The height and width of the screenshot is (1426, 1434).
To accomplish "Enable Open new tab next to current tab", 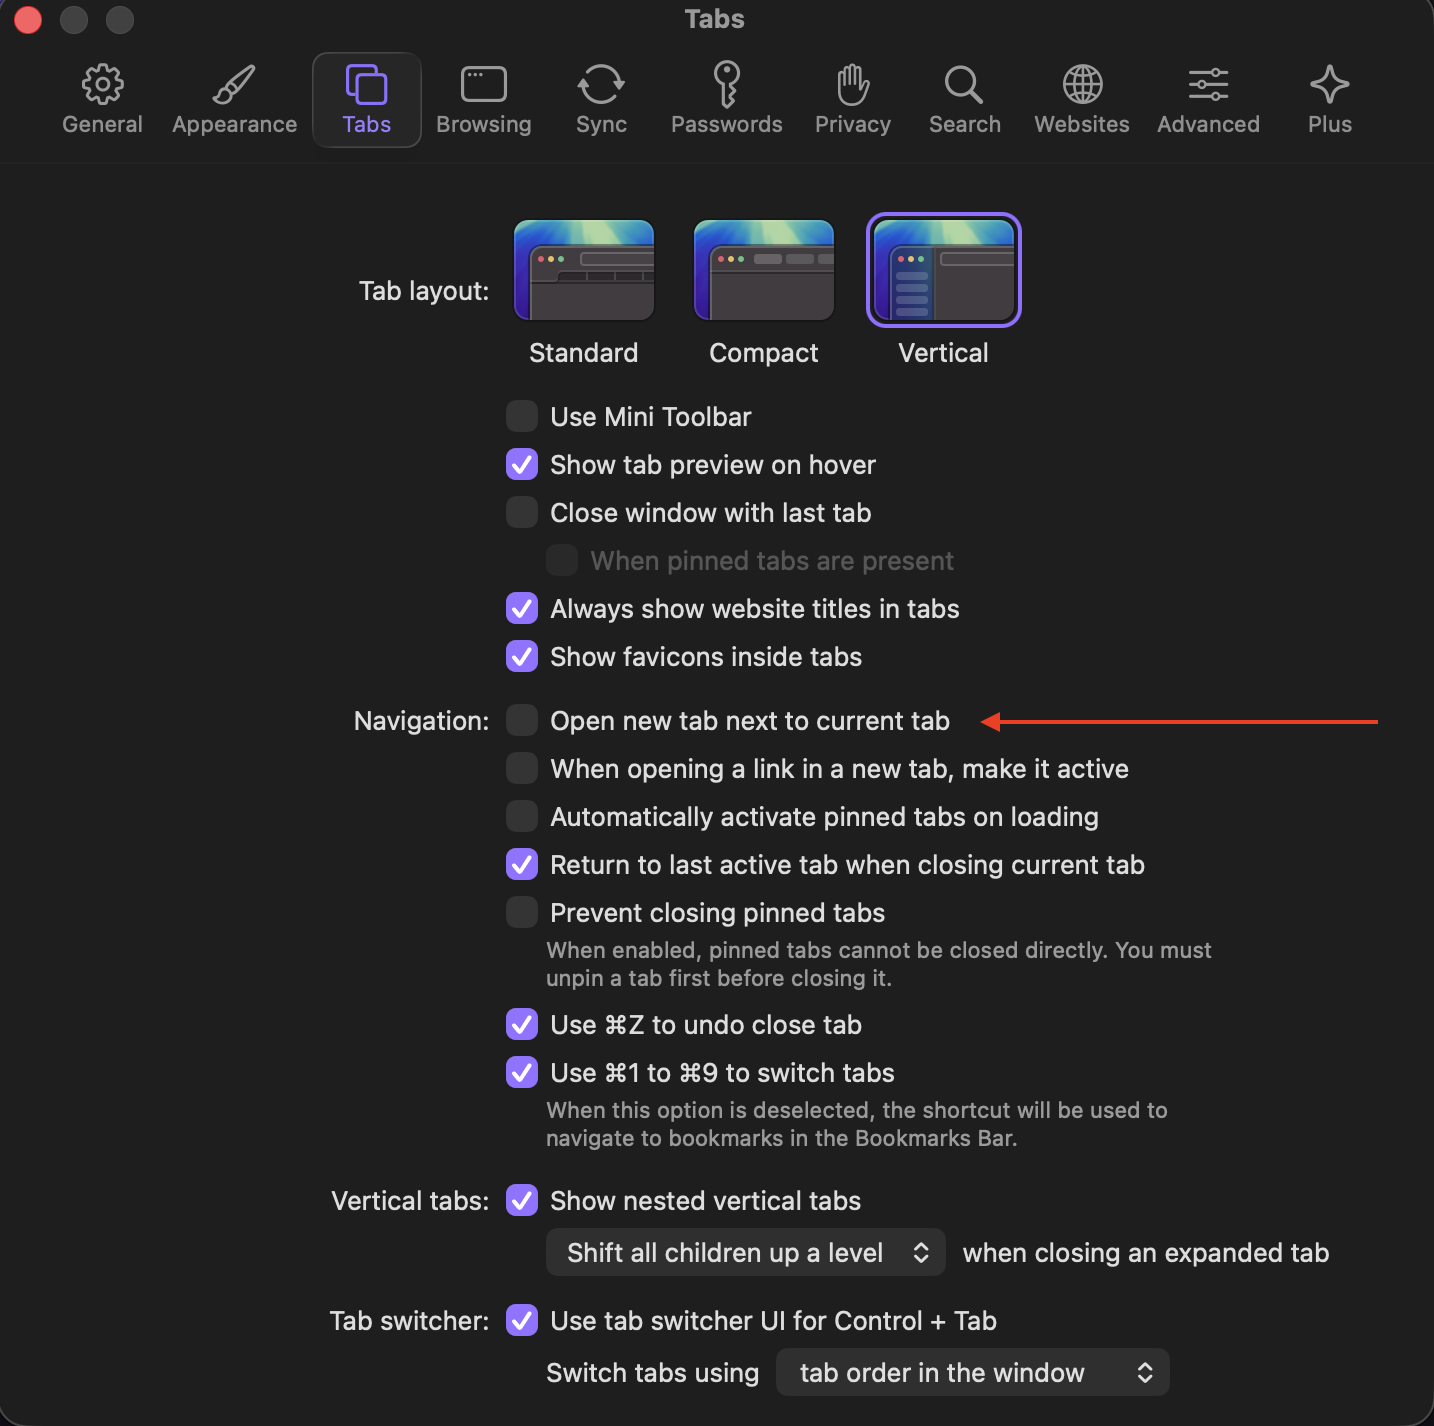I will coord(522,721).
